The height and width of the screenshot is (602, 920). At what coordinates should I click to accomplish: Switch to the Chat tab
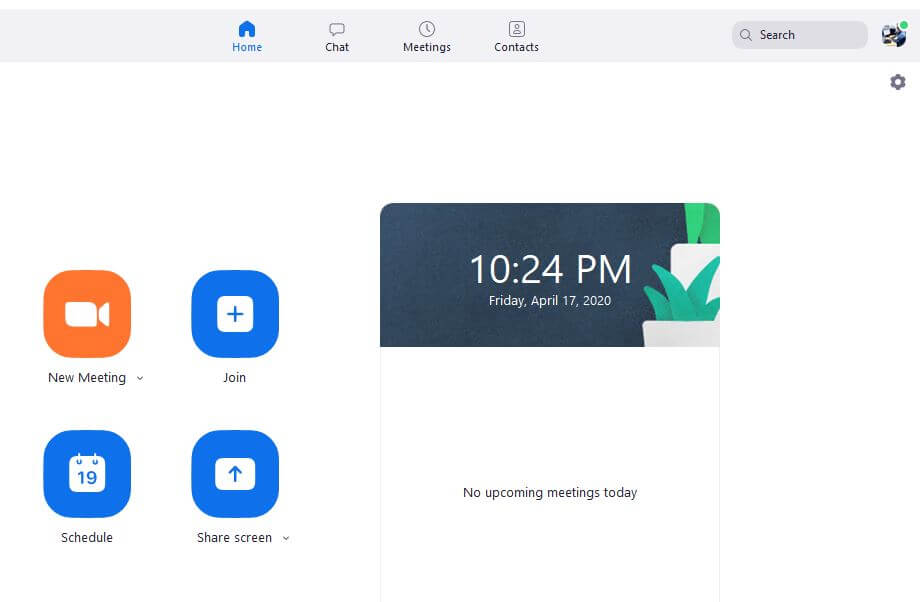point(337,37)
